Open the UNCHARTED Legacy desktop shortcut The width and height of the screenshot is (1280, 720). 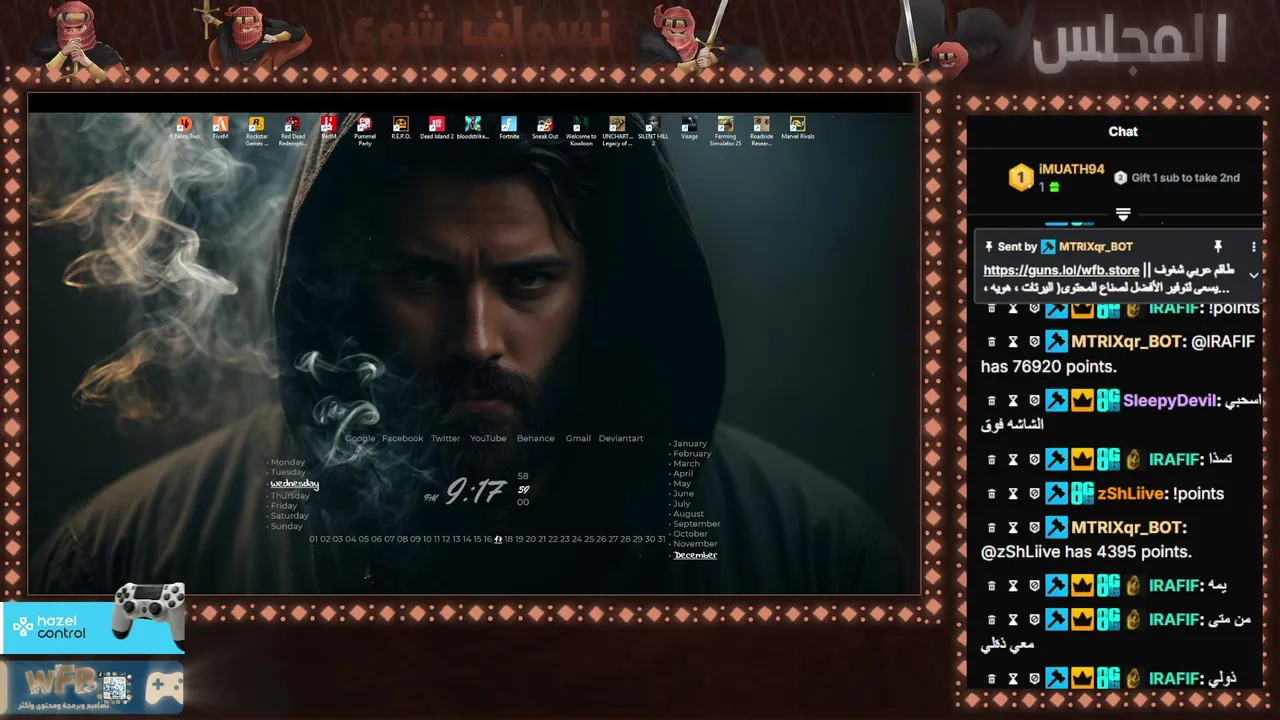pyautogui.click(x=617, y=131)
